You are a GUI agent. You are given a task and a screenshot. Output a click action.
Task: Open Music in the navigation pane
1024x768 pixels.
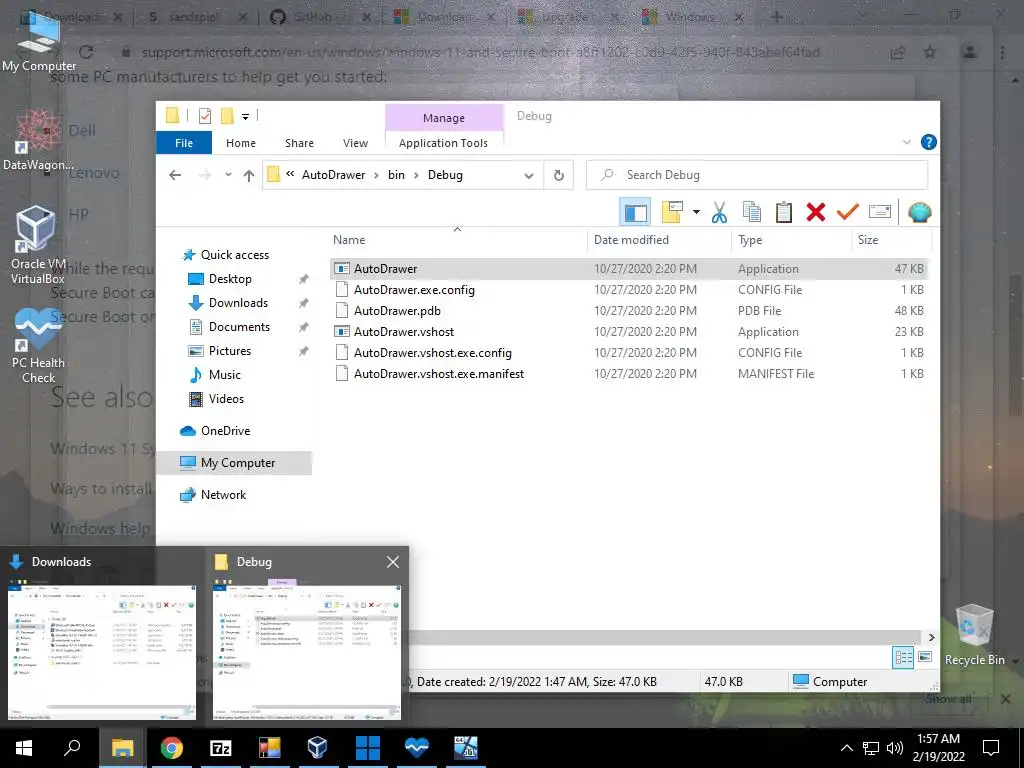(x=225, y=375)
